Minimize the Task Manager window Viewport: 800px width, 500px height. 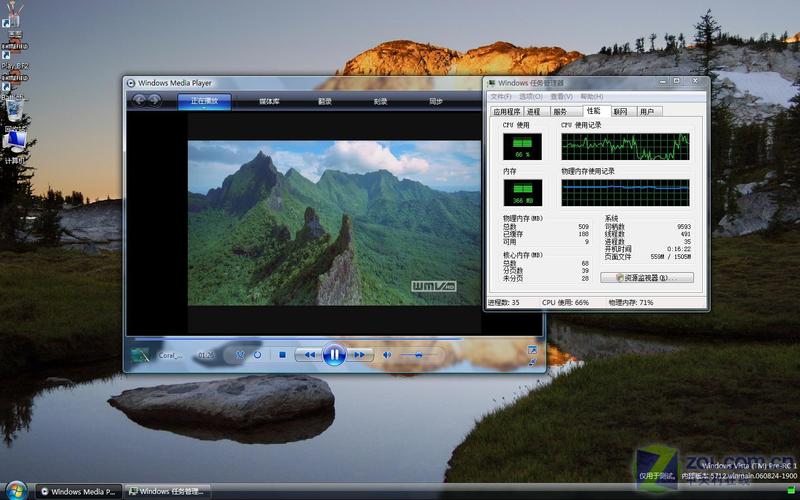point(662,81)
